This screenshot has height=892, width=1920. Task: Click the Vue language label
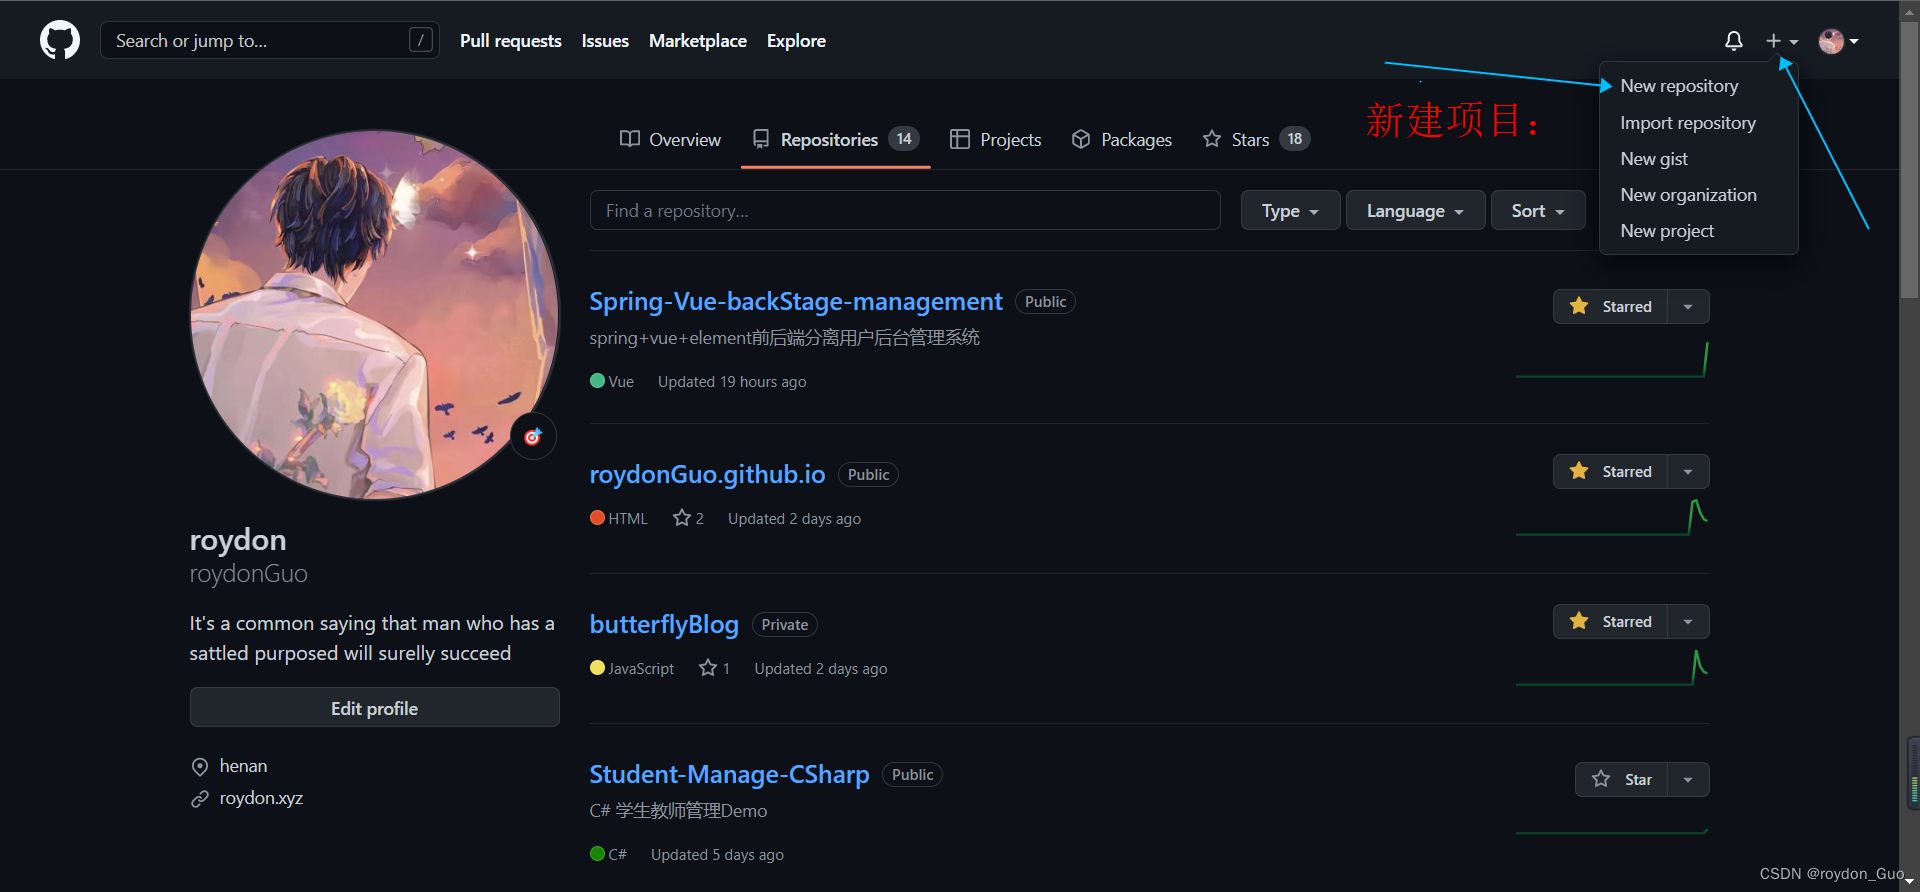point(621,381)
